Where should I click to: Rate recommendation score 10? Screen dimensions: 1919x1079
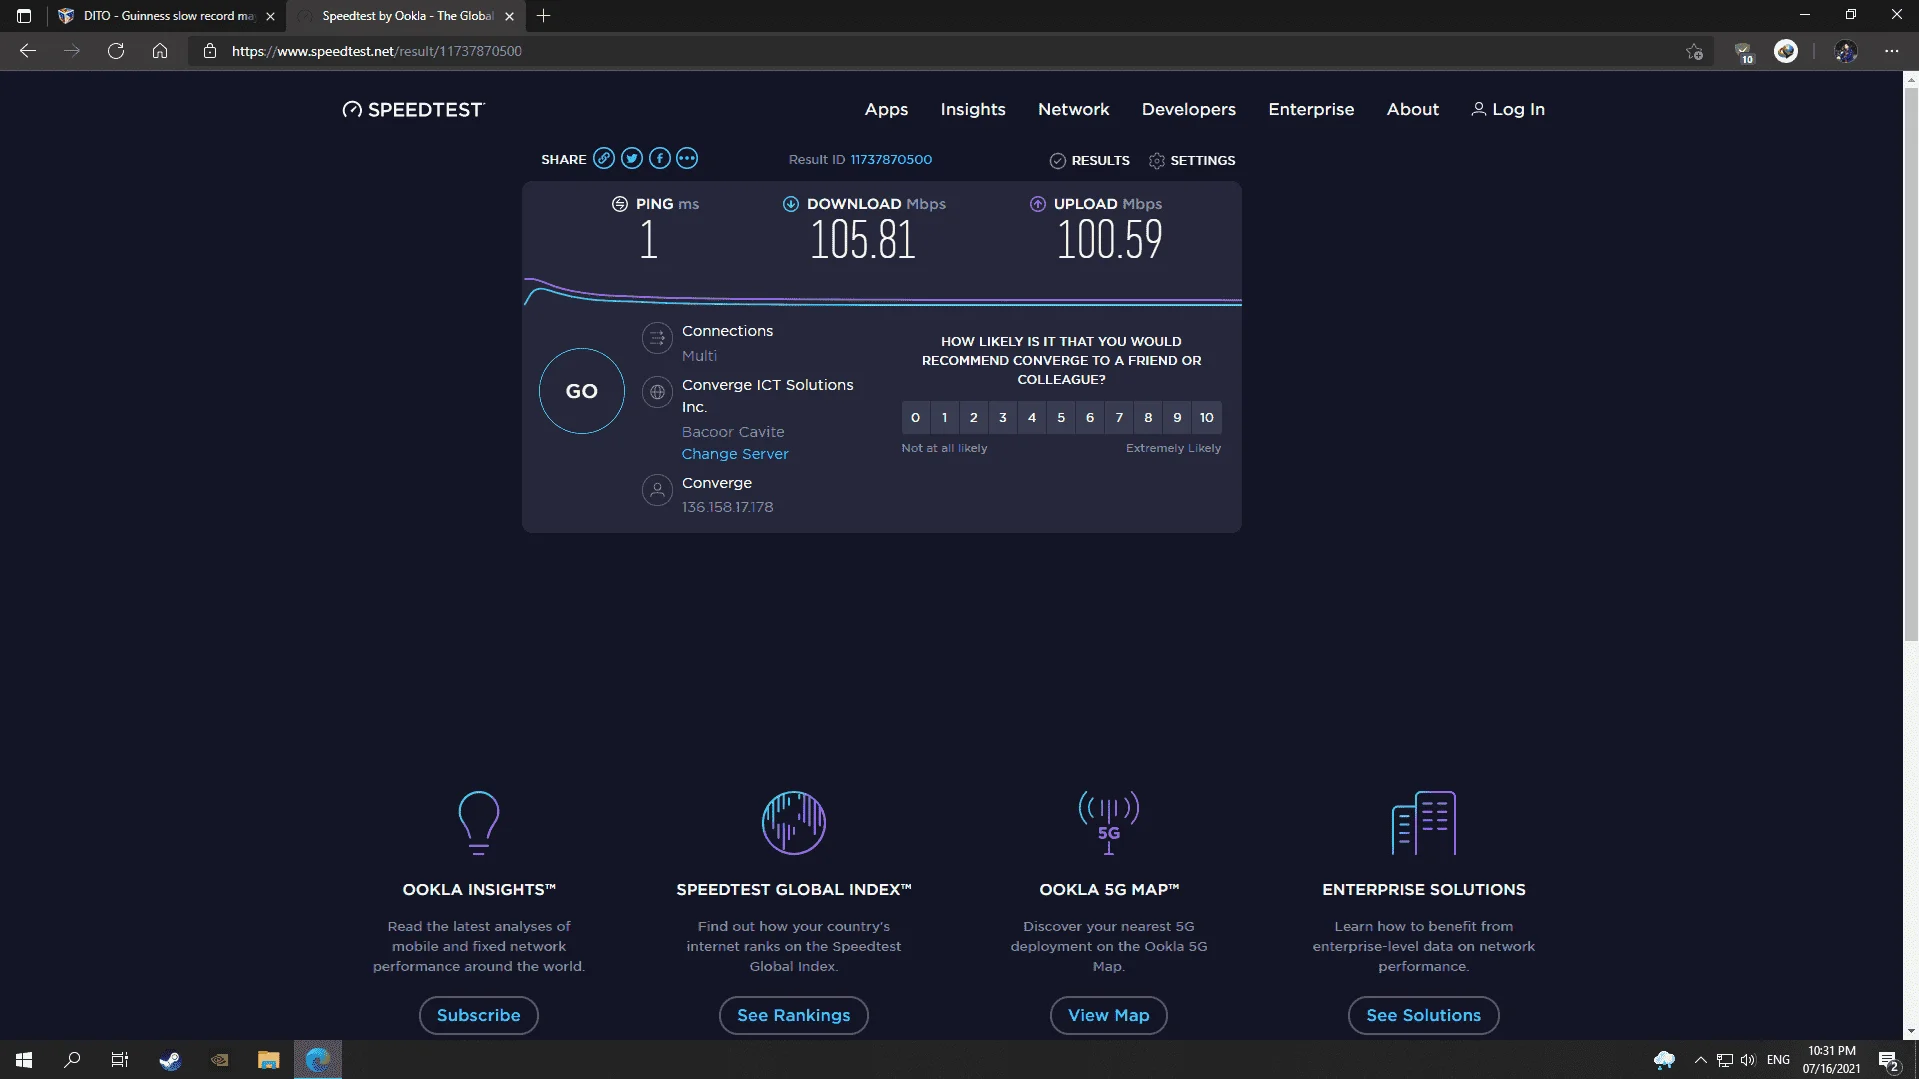coord(1207,418)
